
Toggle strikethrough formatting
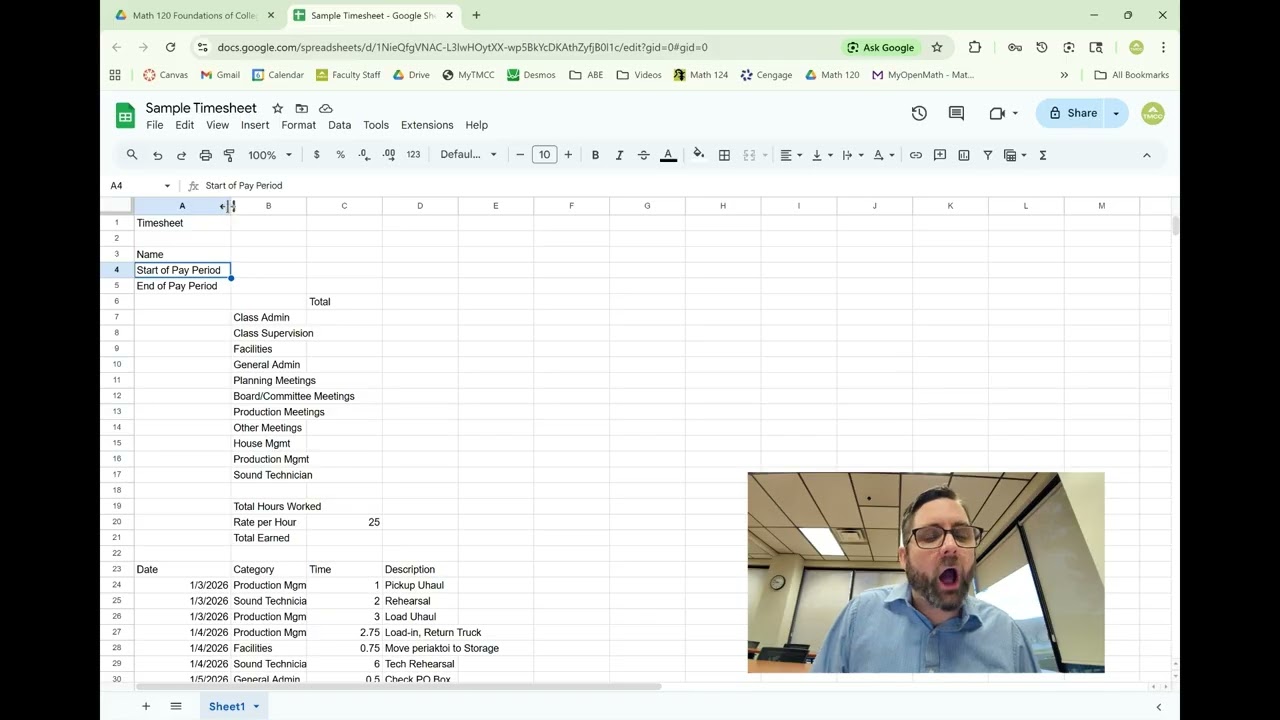pos(643,155)
